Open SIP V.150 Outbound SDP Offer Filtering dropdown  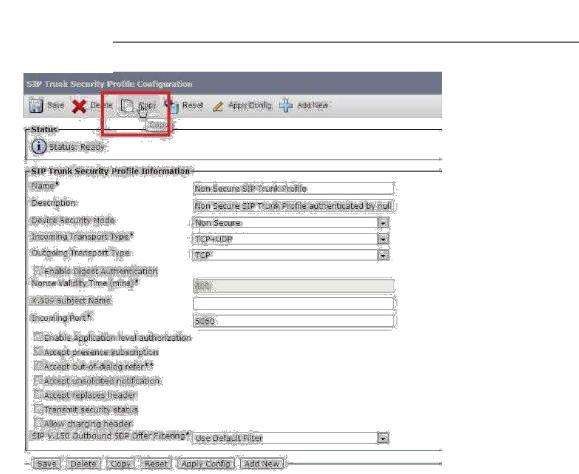(x=383, y=438)
